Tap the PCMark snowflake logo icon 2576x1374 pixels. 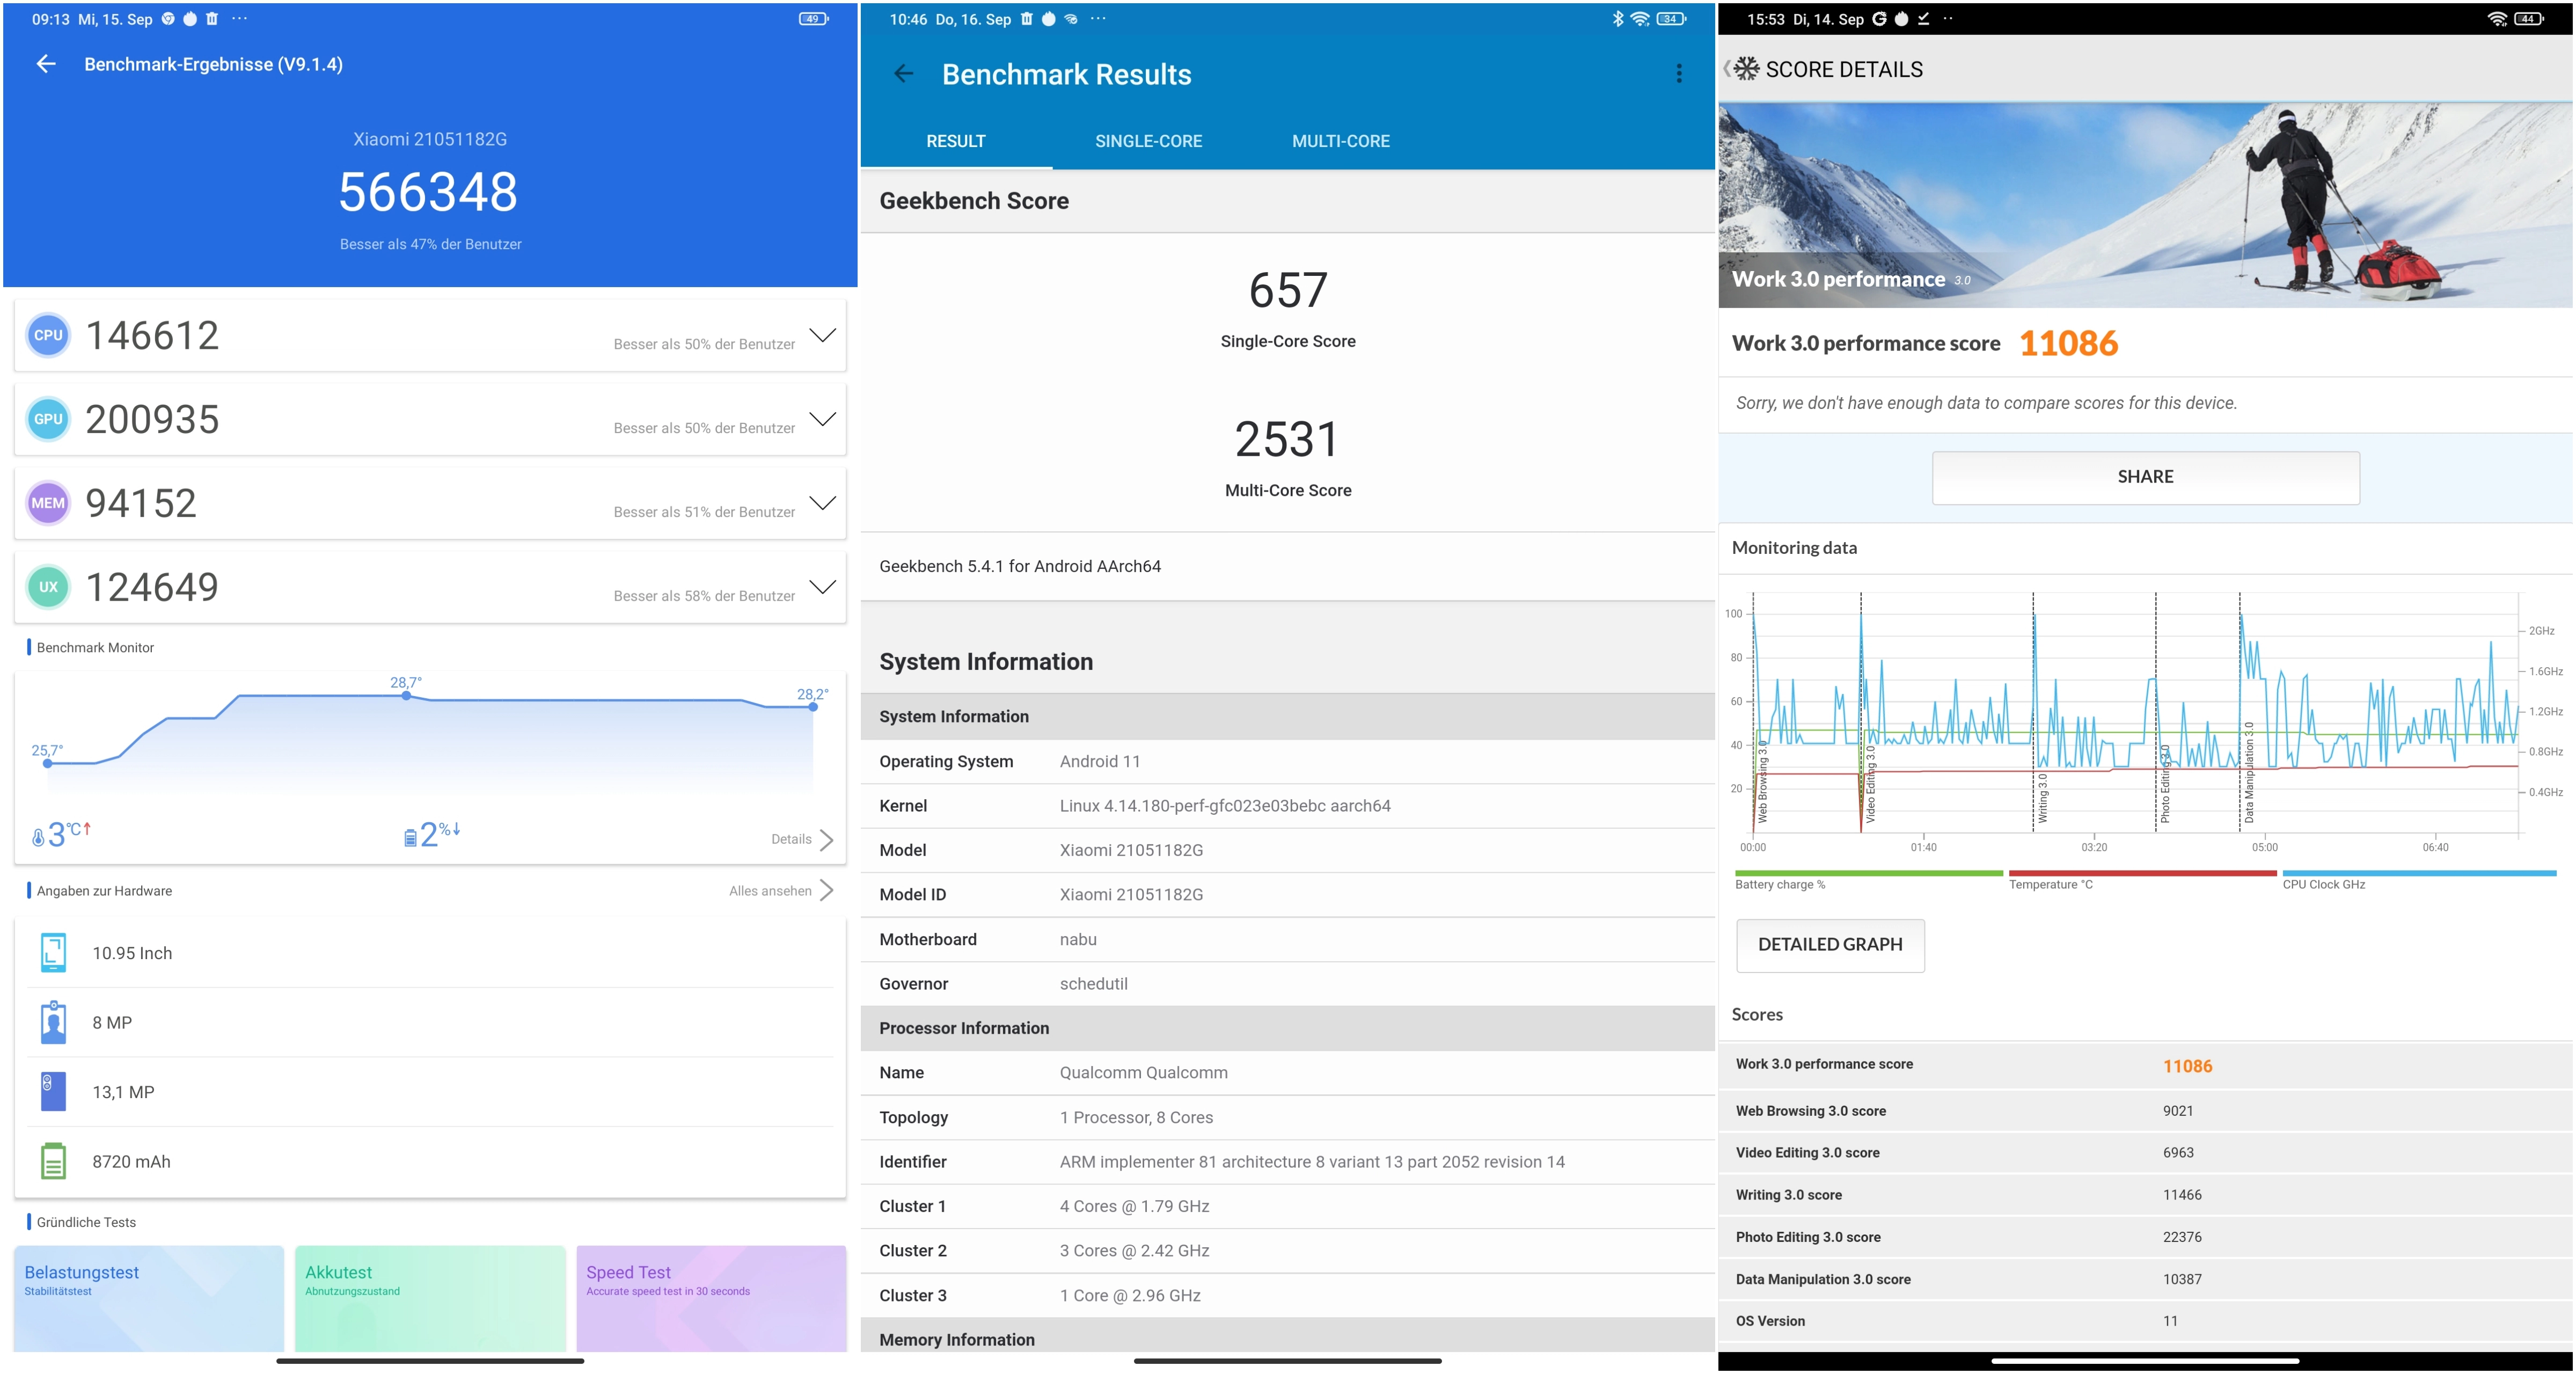tap(1746, 69)
